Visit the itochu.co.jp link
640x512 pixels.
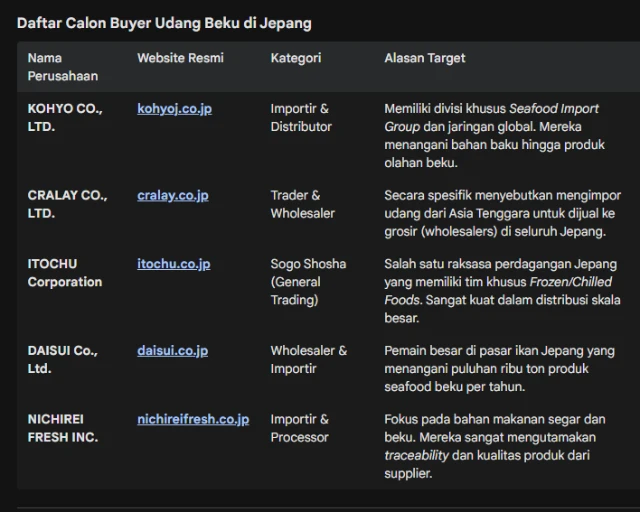click(x=173, y=264)
